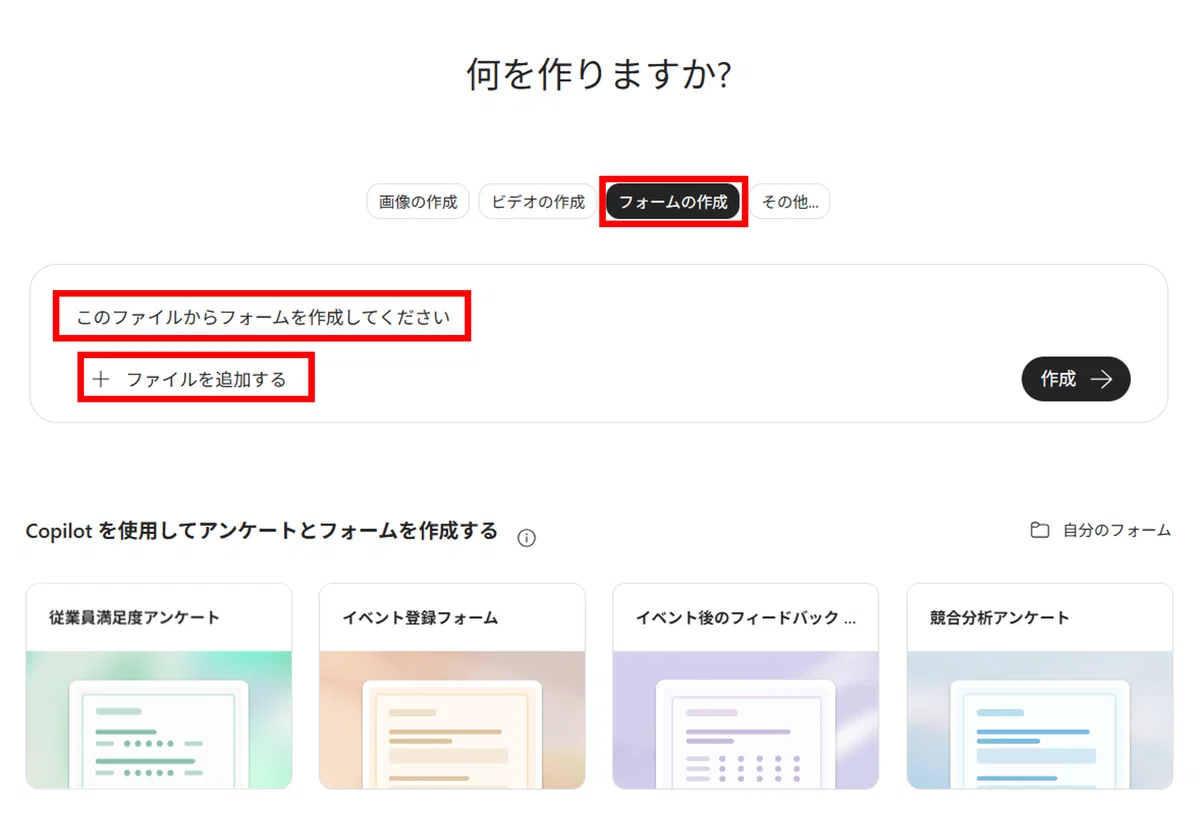Click the plus icon beside ファイルを追加する
Screen dimensions: 1200x814
(100, 379)
